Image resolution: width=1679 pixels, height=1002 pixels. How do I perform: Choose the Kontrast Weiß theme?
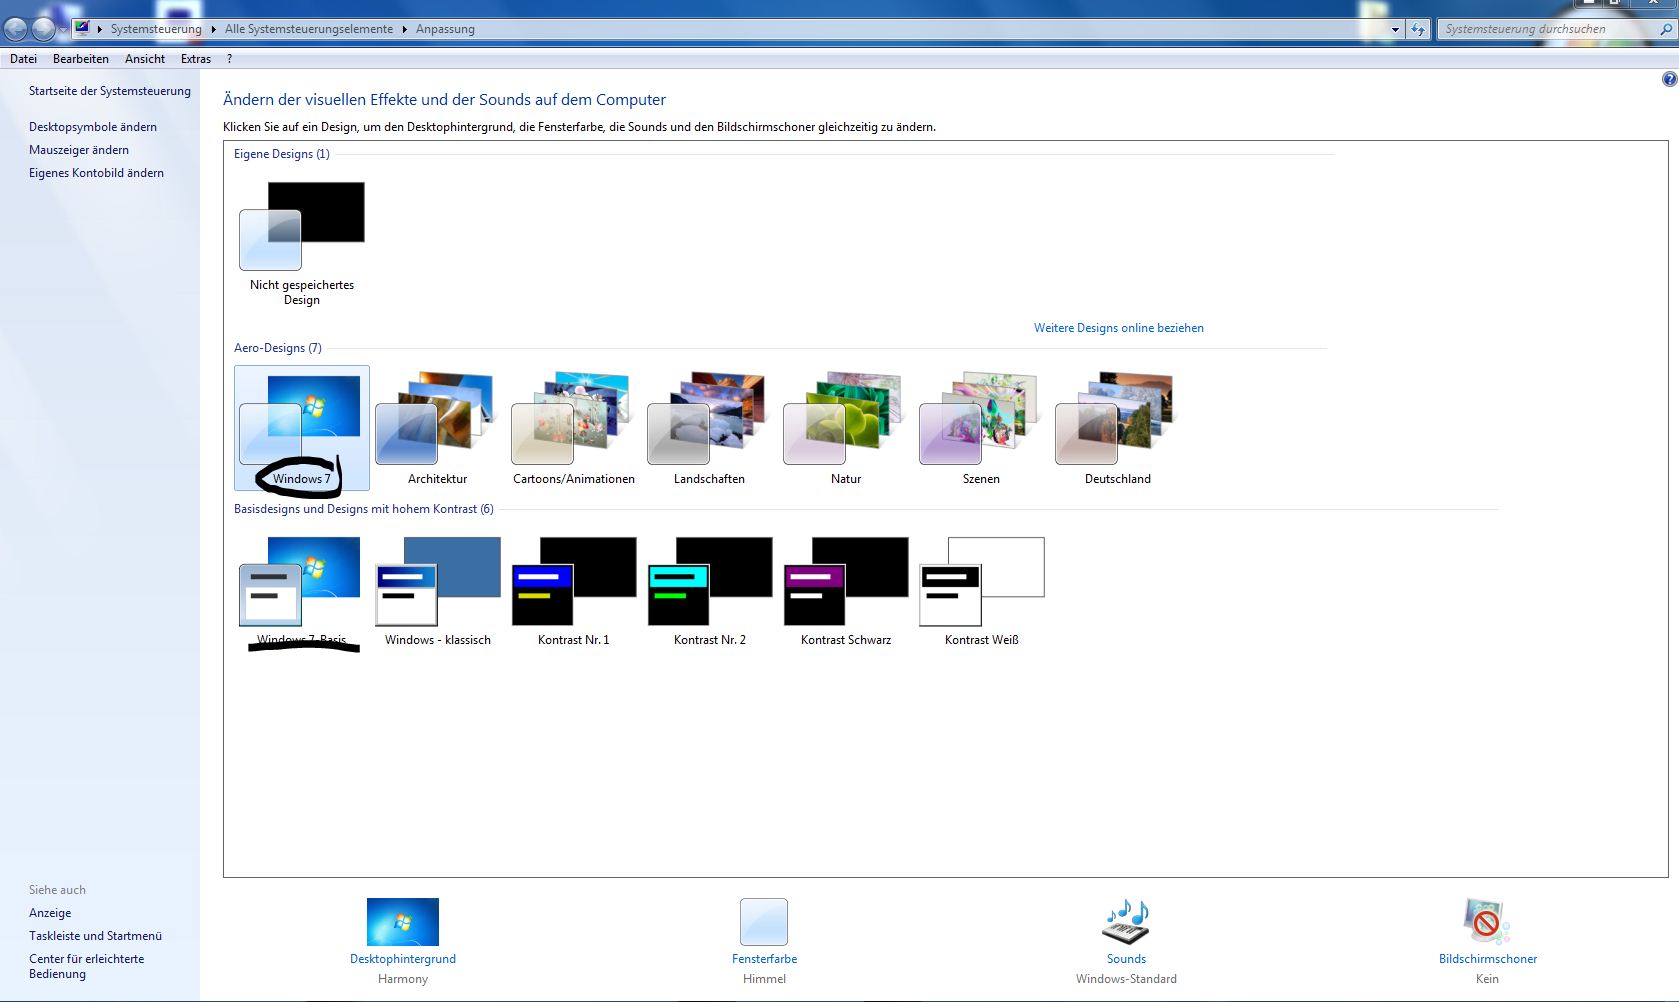(981, 590)
